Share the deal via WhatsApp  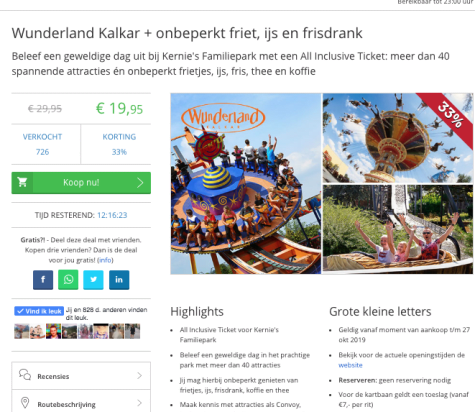coord(68,280)
